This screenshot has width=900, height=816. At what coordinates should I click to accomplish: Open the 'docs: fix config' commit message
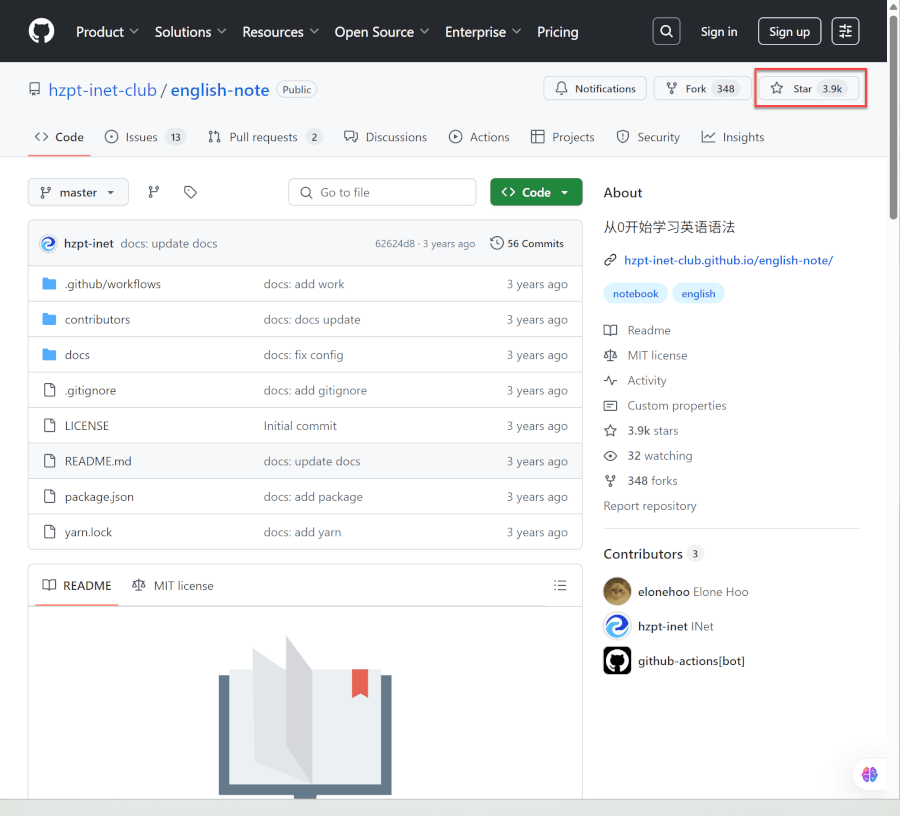point(303,355)
